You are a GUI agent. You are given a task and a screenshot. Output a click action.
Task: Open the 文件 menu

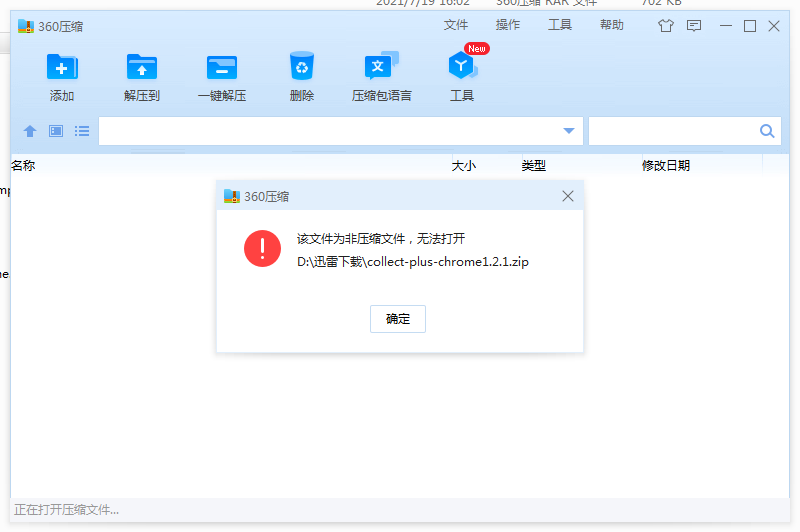click(456, 25)
